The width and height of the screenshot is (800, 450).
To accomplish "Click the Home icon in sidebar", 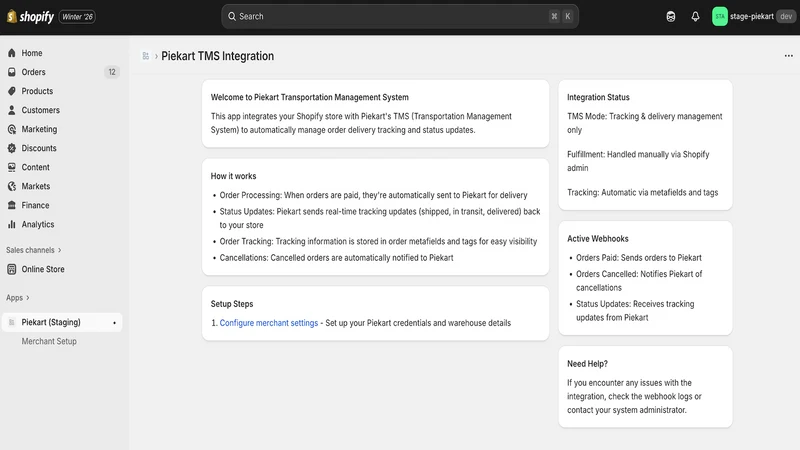I will pos(12,53).
